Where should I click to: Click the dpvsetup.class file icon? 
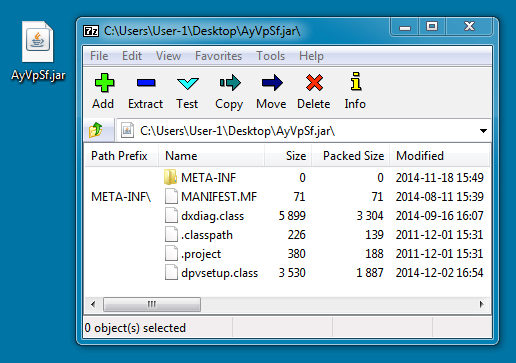click(x=171, y=273)
